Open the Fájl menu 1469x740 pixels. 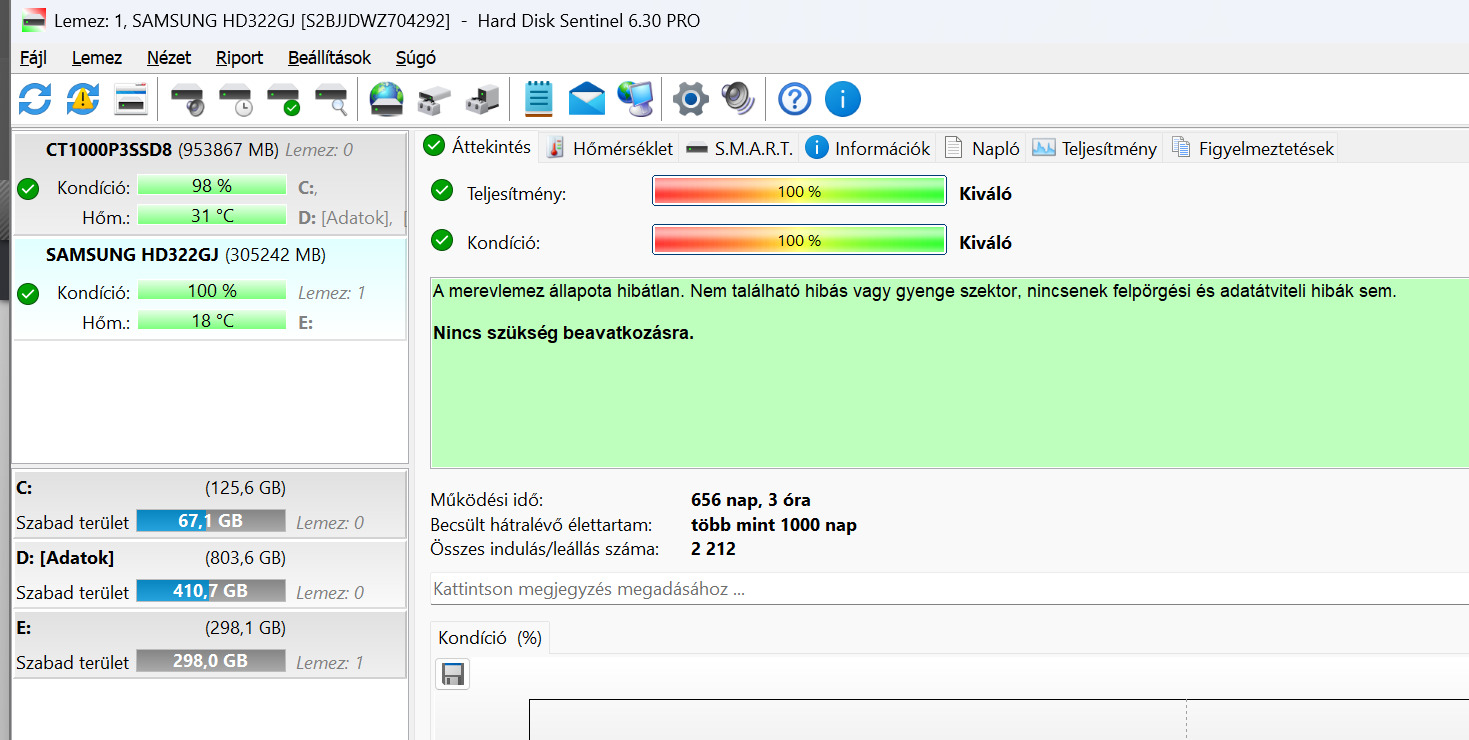pyautogui.click(x=33, y=58)
